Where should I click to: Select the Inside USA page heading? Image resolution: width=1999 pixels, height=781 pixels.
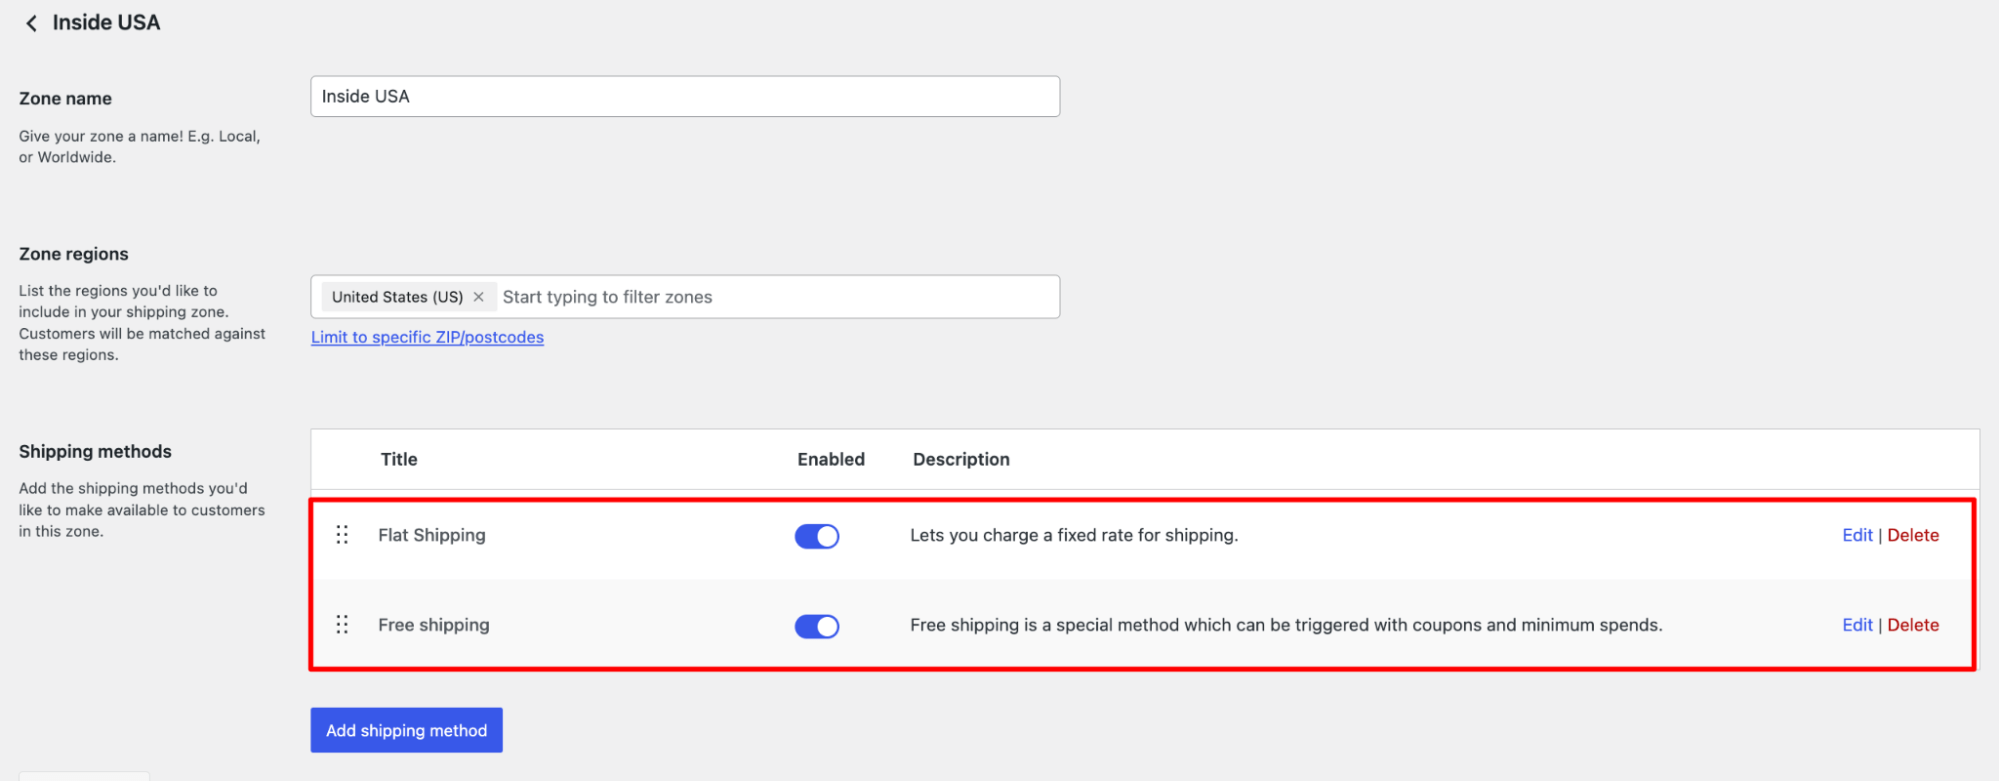click(x=104, y=22)
